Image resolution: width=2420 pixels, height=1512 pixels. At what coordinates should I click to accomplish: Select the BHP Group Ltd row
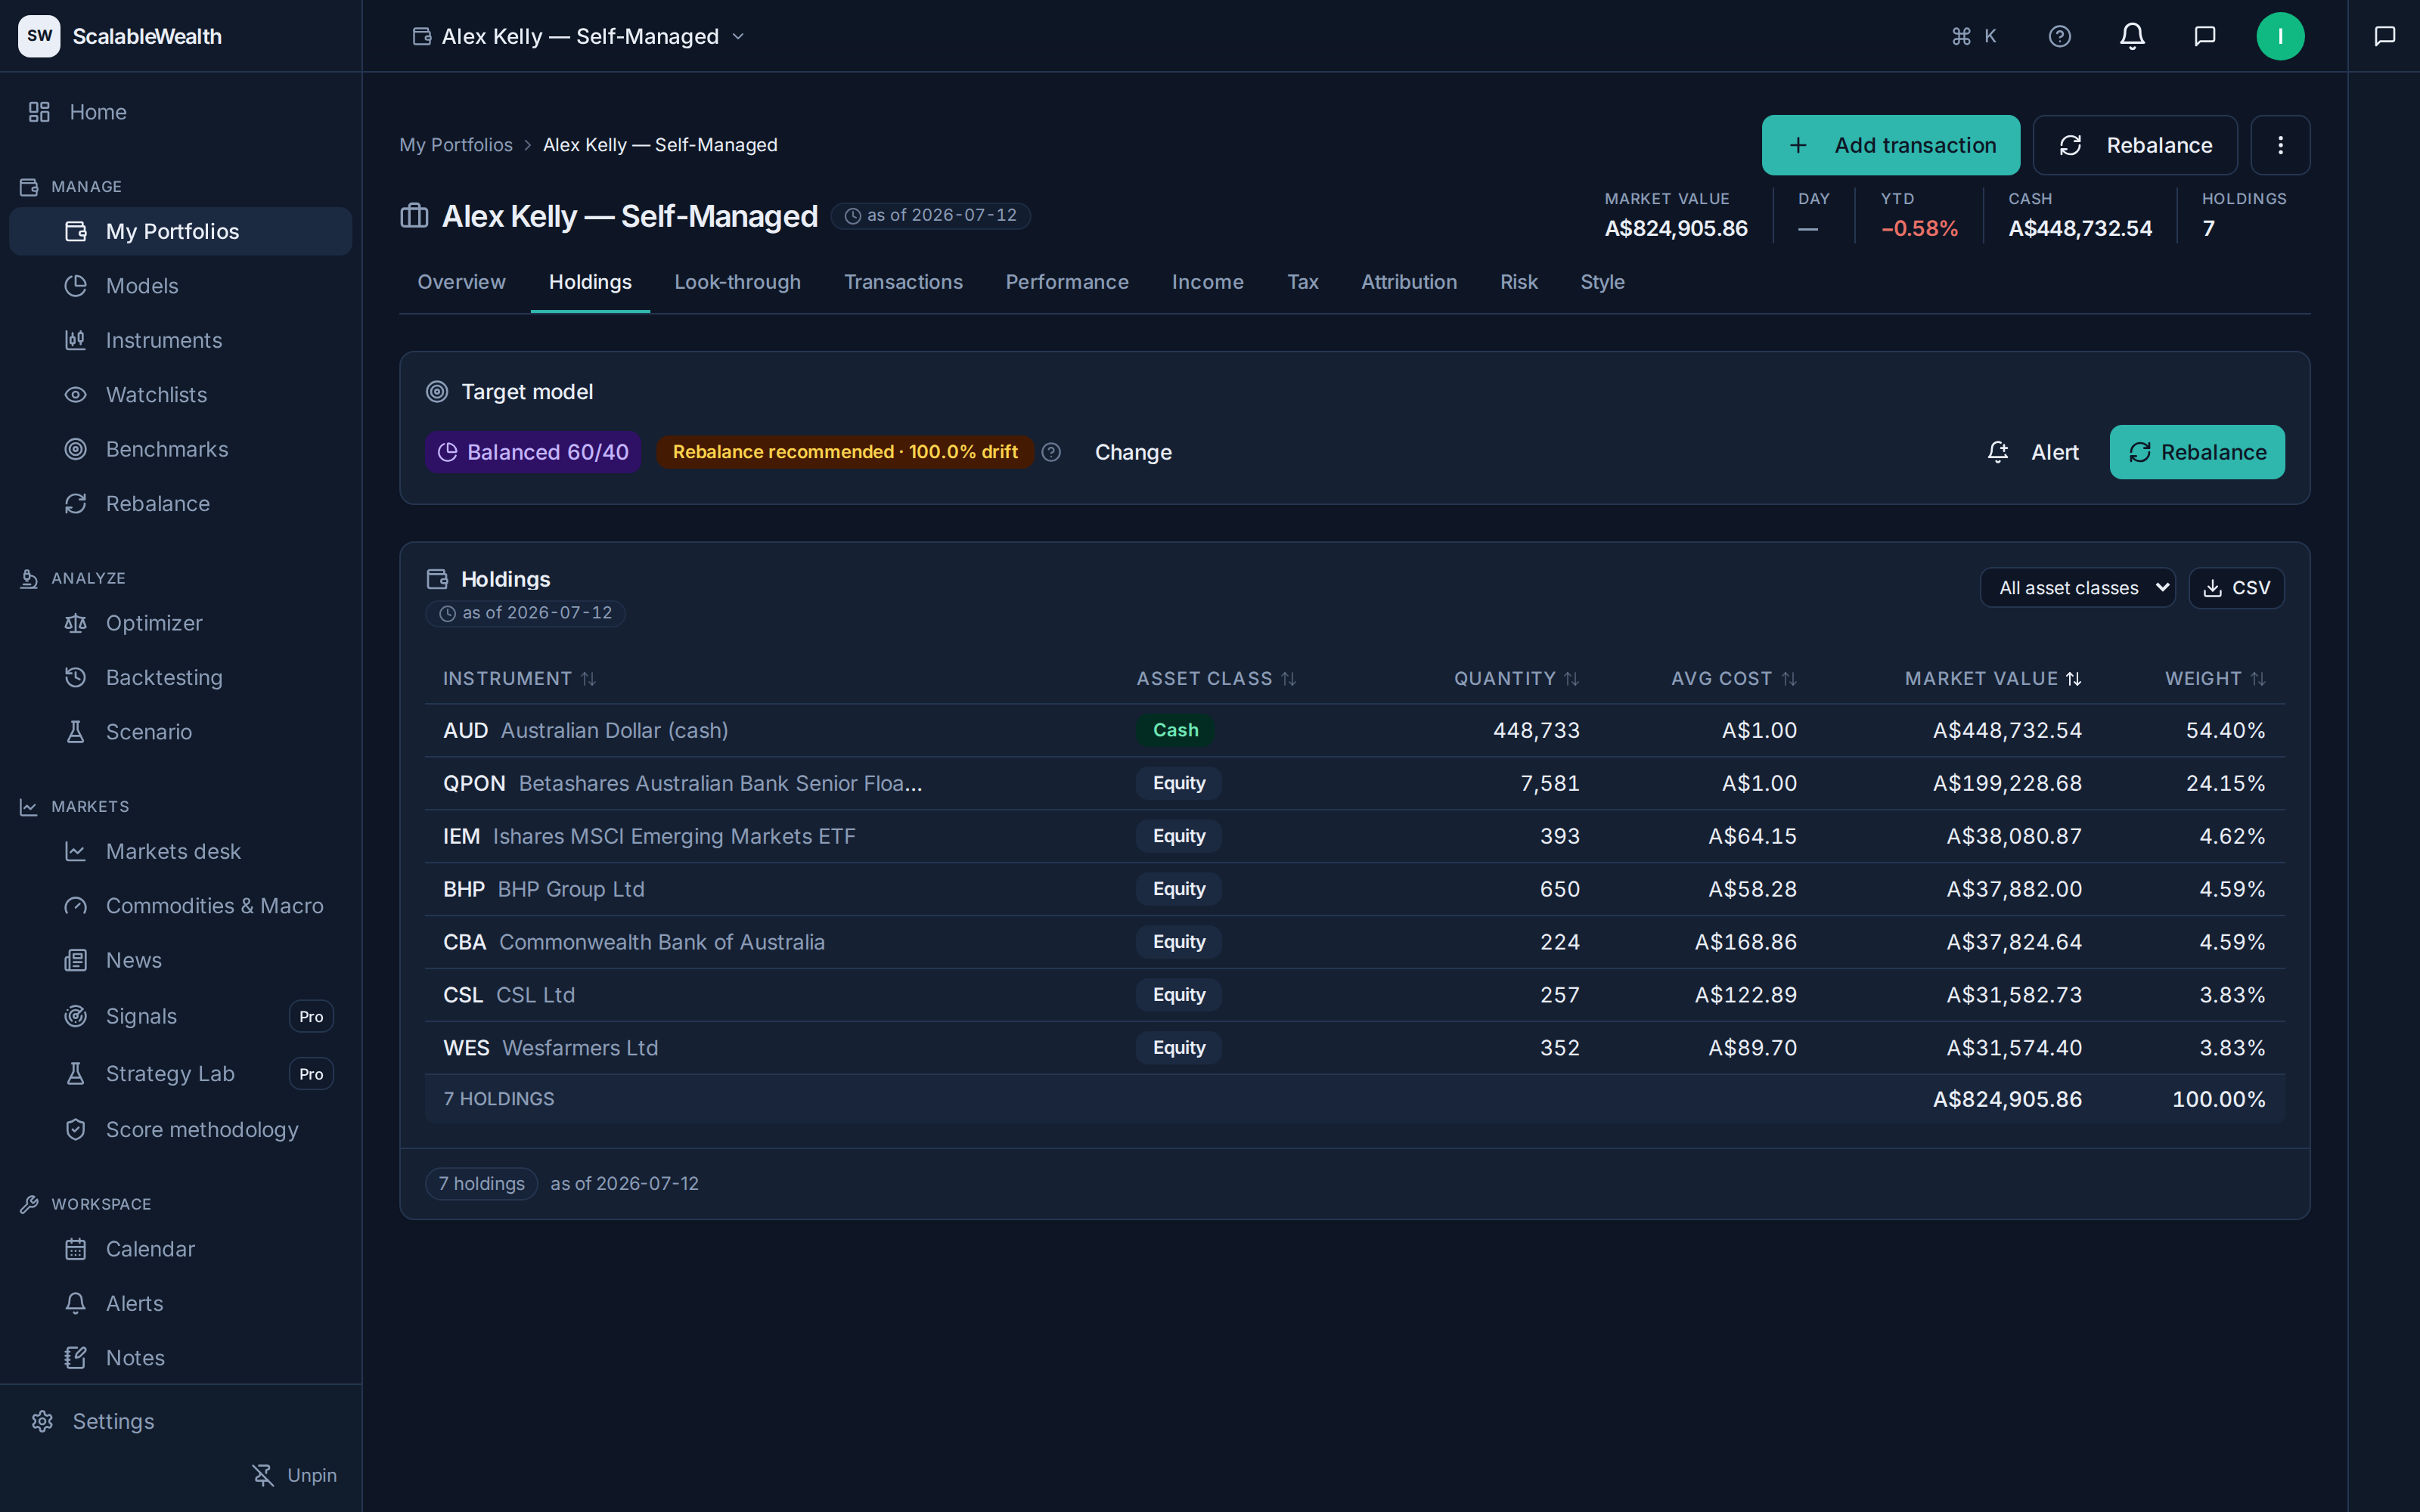pos(1354,889)
